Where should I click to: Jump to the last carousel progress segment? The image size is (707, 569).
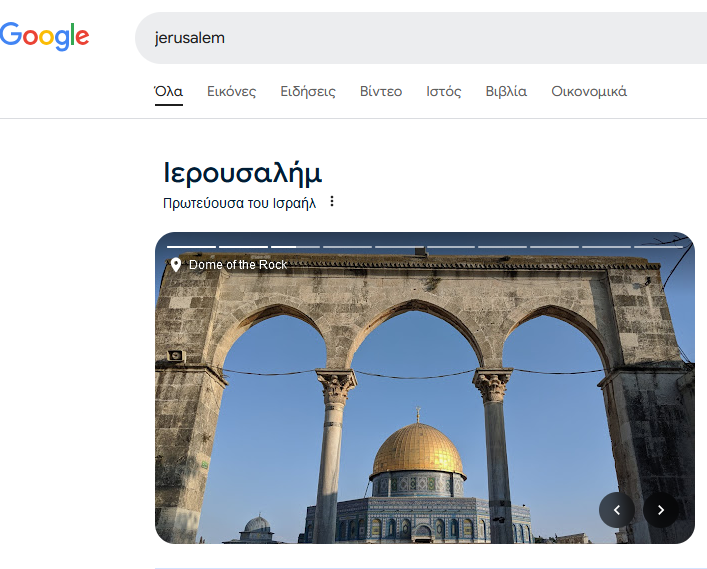pyautogui.click(x=658, y=247)
